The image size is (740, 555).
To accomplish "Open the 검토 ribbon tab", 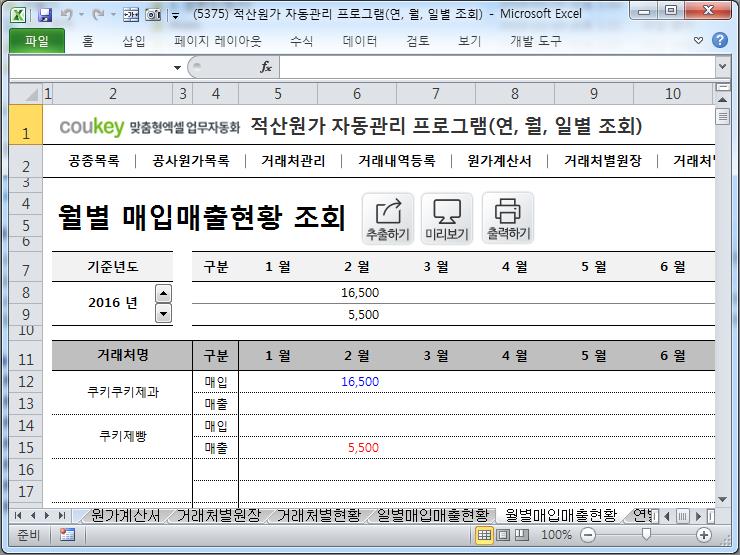I will [x=418, y=42].
